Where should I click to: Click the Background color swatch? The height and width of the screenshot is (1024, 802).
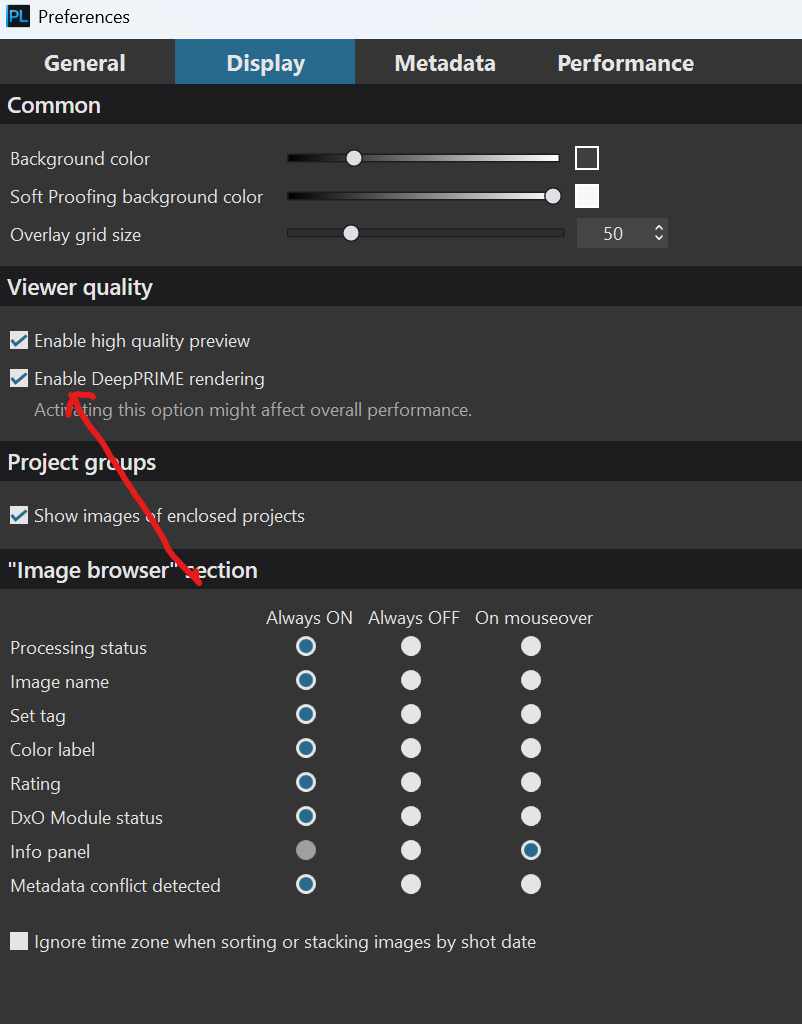tap(587, 158)
